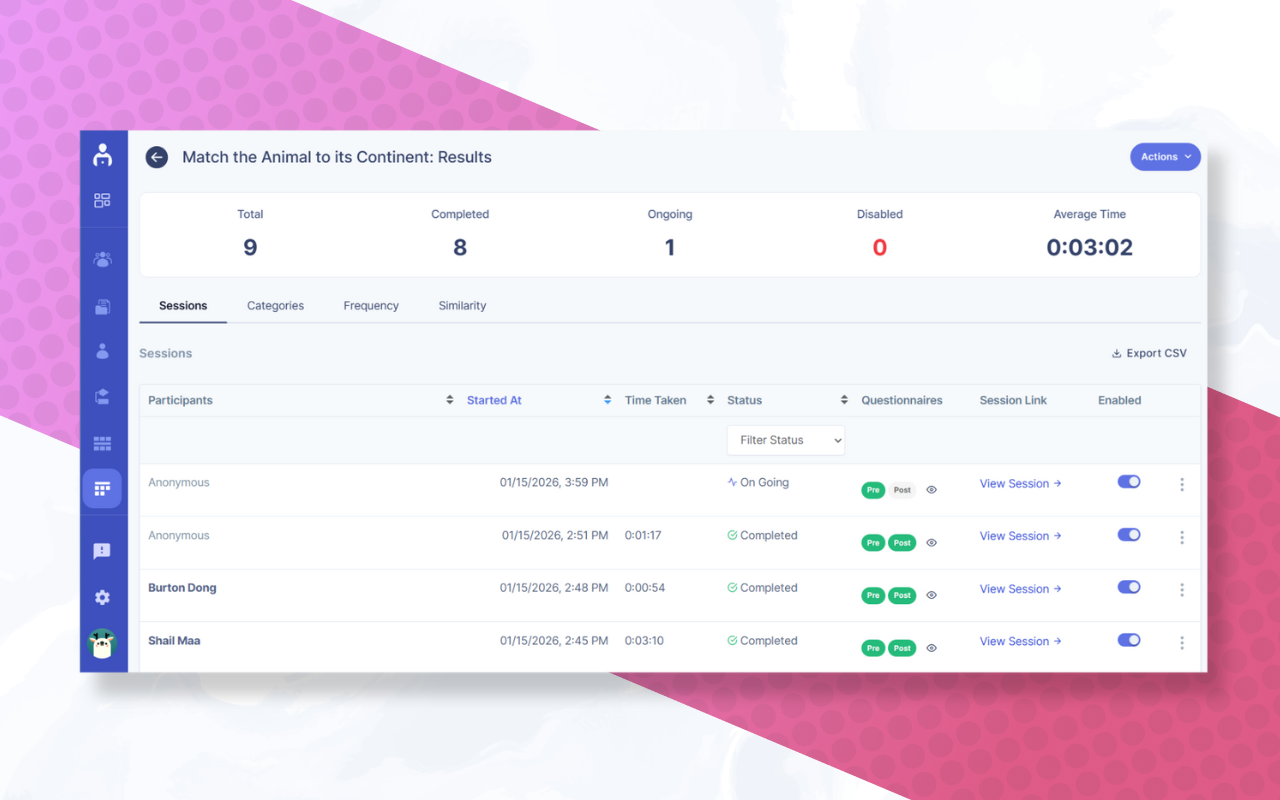Click the time taken value 0:01:17
The height and width of the screenshot is (800, 1280).
click(x=643, y=536)
